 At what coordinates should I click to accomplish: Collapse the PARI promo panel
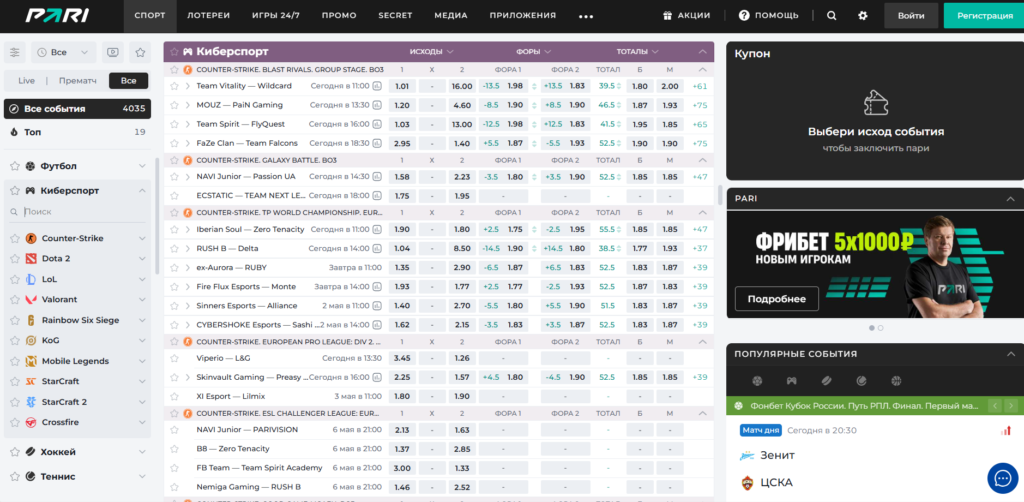point(1011,198)
